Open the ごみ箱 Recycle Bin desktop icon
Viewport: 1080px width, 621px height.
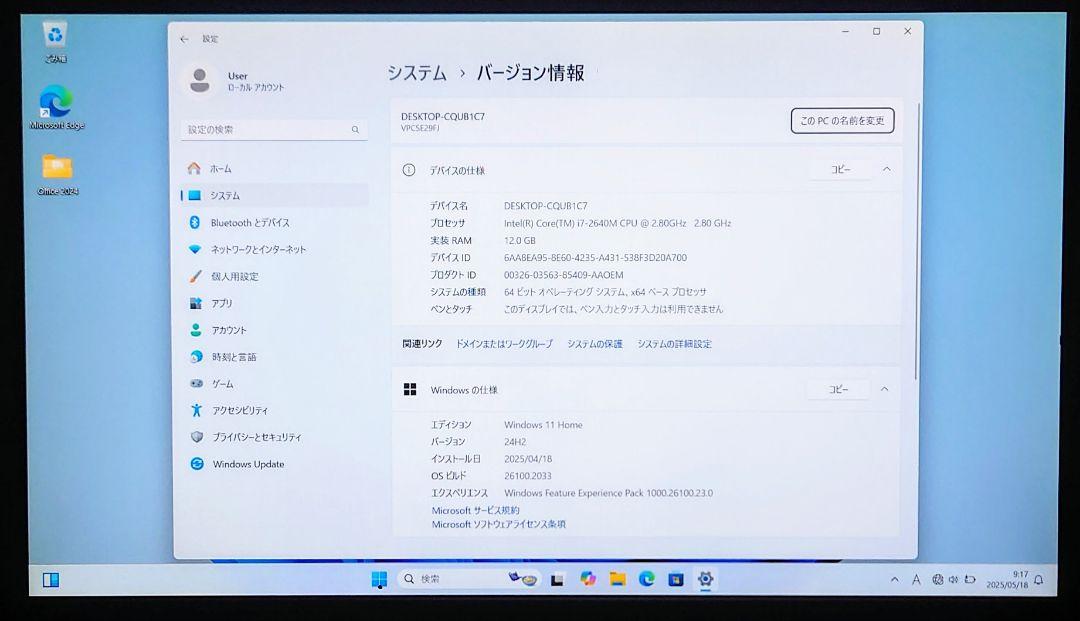point(55,42)
